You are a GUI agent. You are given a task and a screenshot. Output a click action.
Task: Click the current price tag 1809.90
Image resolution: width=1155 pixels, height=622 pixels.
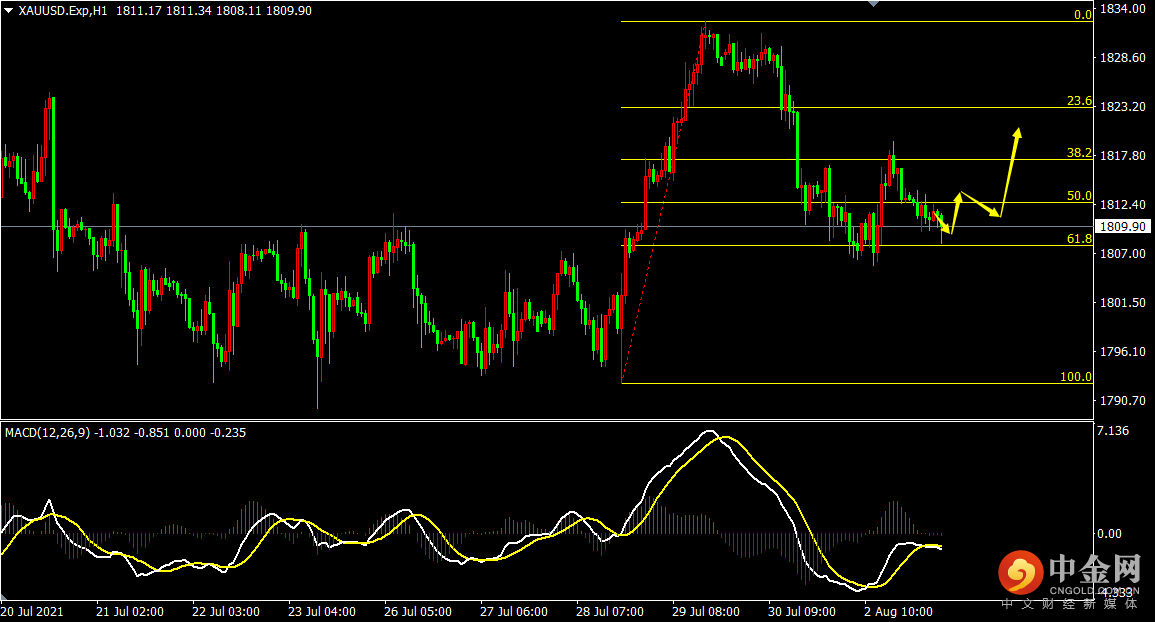tap(1123, 226)
